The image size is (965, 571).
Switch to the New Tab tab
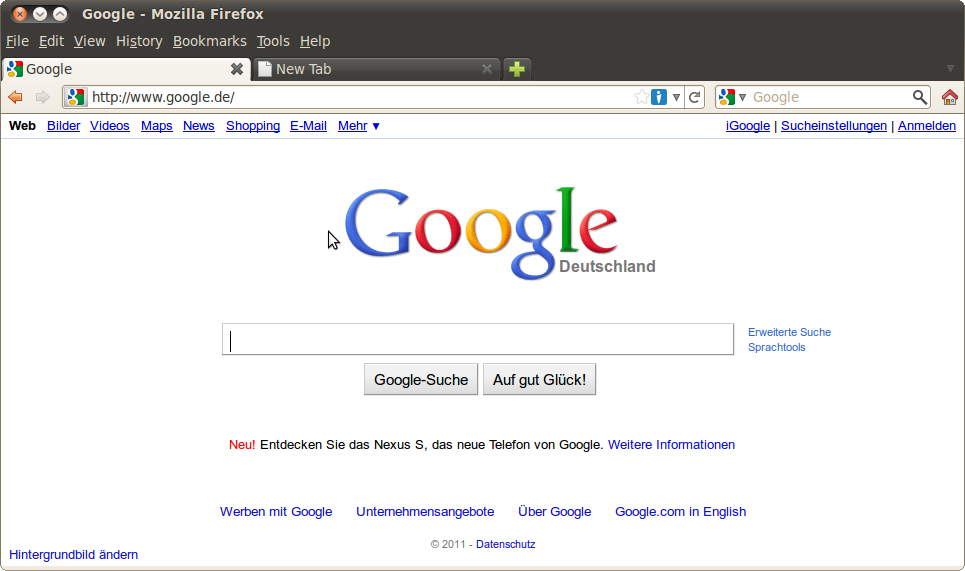pos(376,69)
